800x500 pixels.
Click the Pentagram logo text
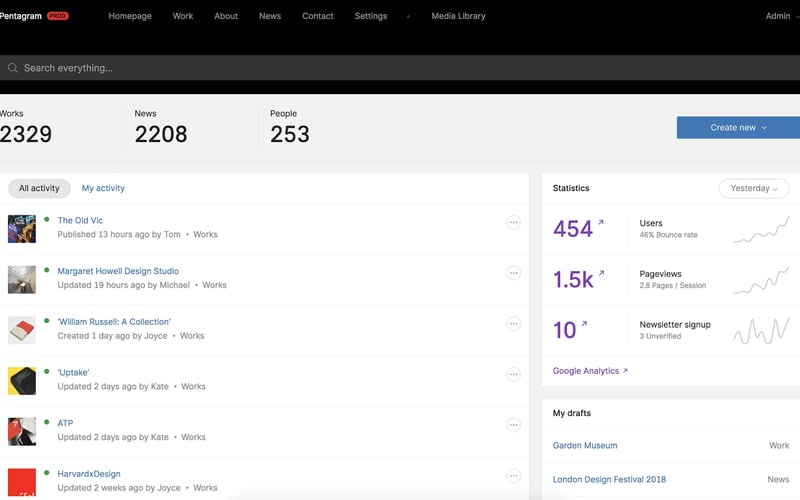[21, 16]
